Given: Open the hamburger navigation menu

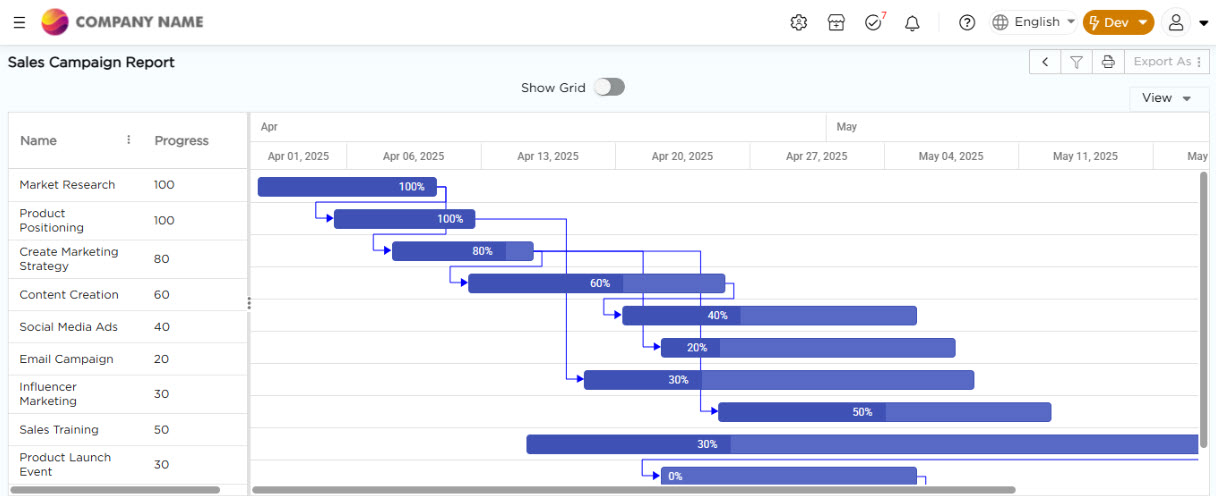Looking at the screenshot, I should [19, 22].
